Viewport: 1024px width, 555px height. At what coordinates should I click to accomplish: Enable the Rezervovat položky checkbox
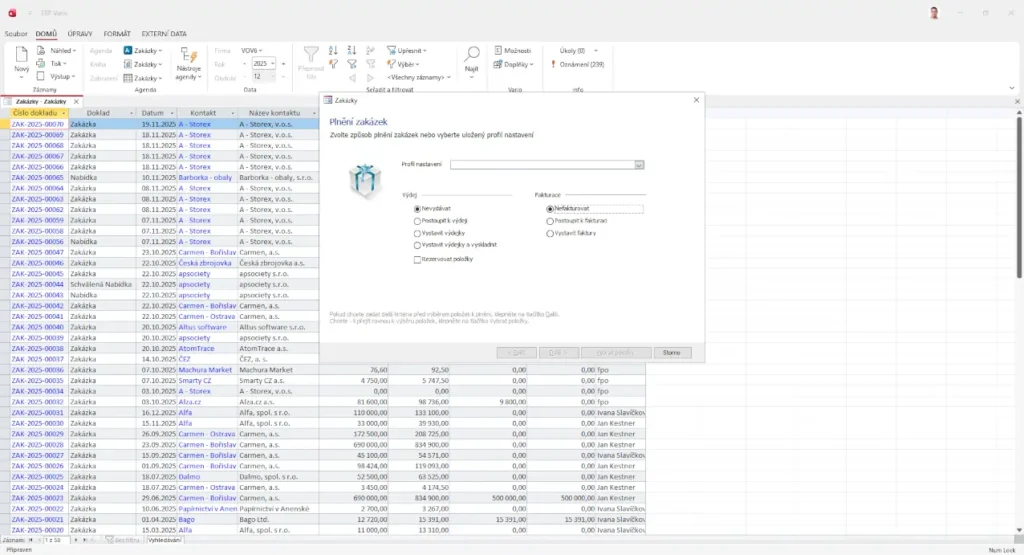point(418,259)
